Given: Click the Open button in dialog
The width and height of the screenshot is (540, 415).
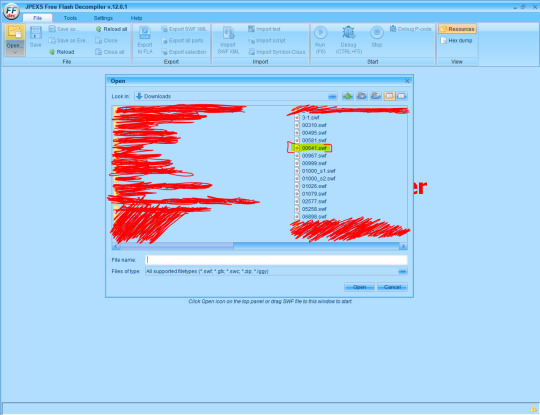Looking at the screenshot, I should [359, 287].
